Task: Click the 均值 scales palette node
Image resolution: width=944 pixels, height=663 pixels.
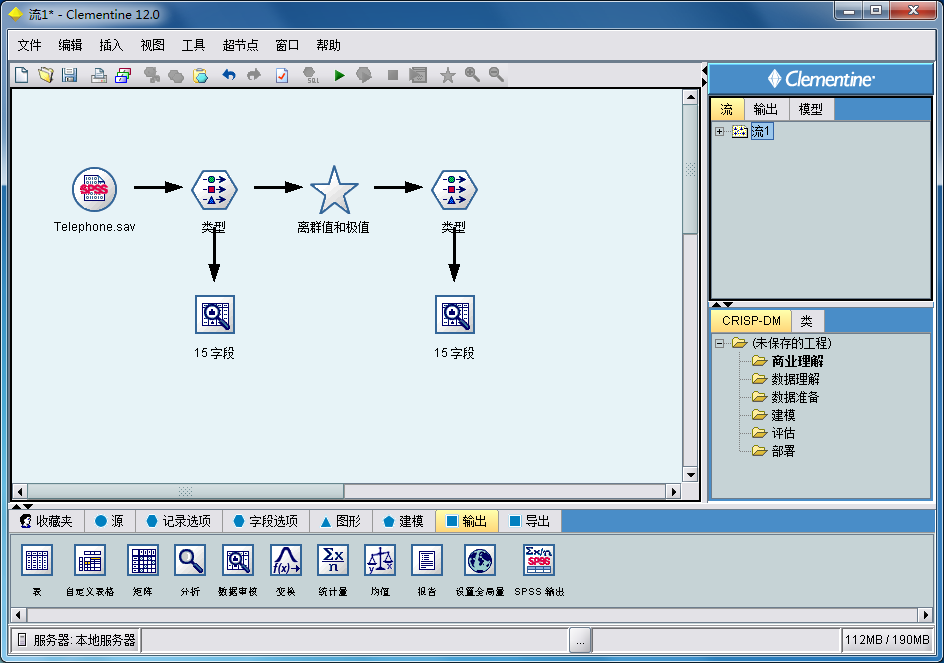Action: 380,560
